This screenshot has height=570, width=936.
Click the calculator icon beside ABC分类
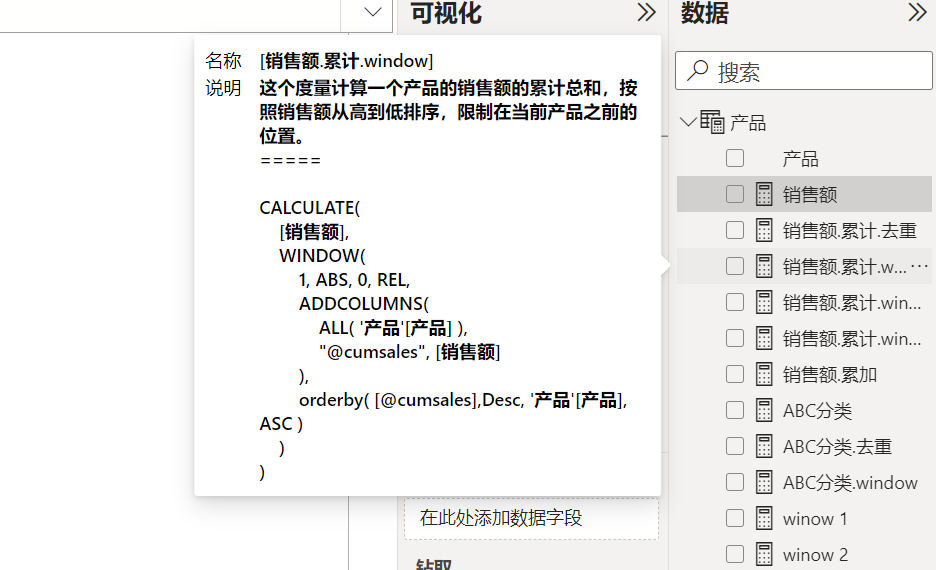click(x=764, y=411)
